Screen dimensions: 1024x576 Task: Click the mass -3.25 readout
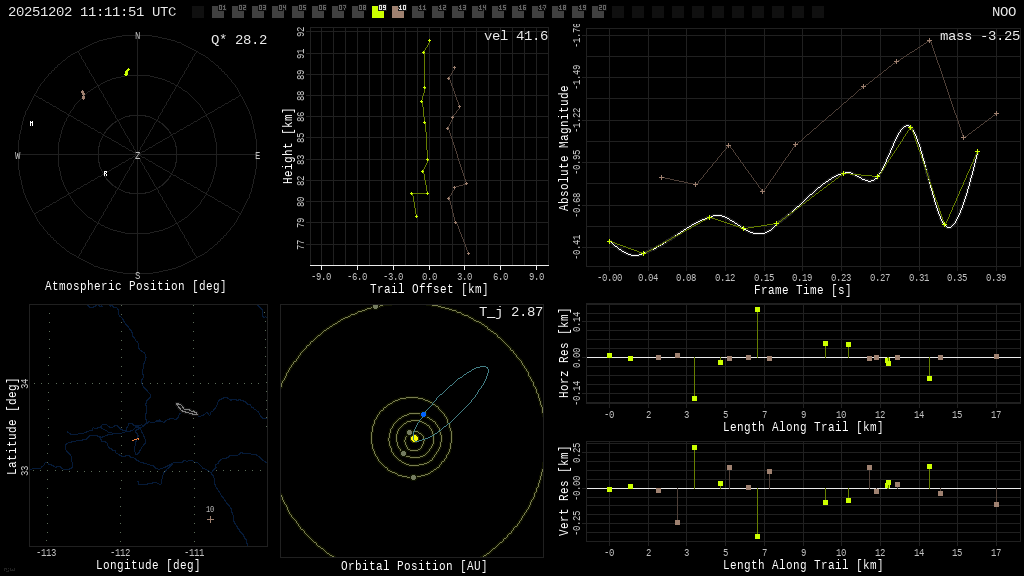pos(979,36)
